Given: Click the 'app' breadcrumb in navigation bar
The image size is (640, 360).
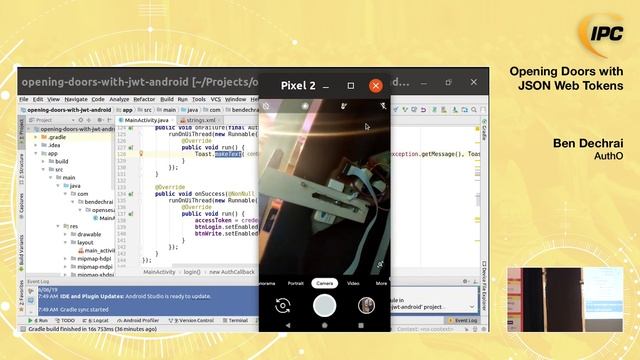Looking at the screenshot, I should (125, 110).
